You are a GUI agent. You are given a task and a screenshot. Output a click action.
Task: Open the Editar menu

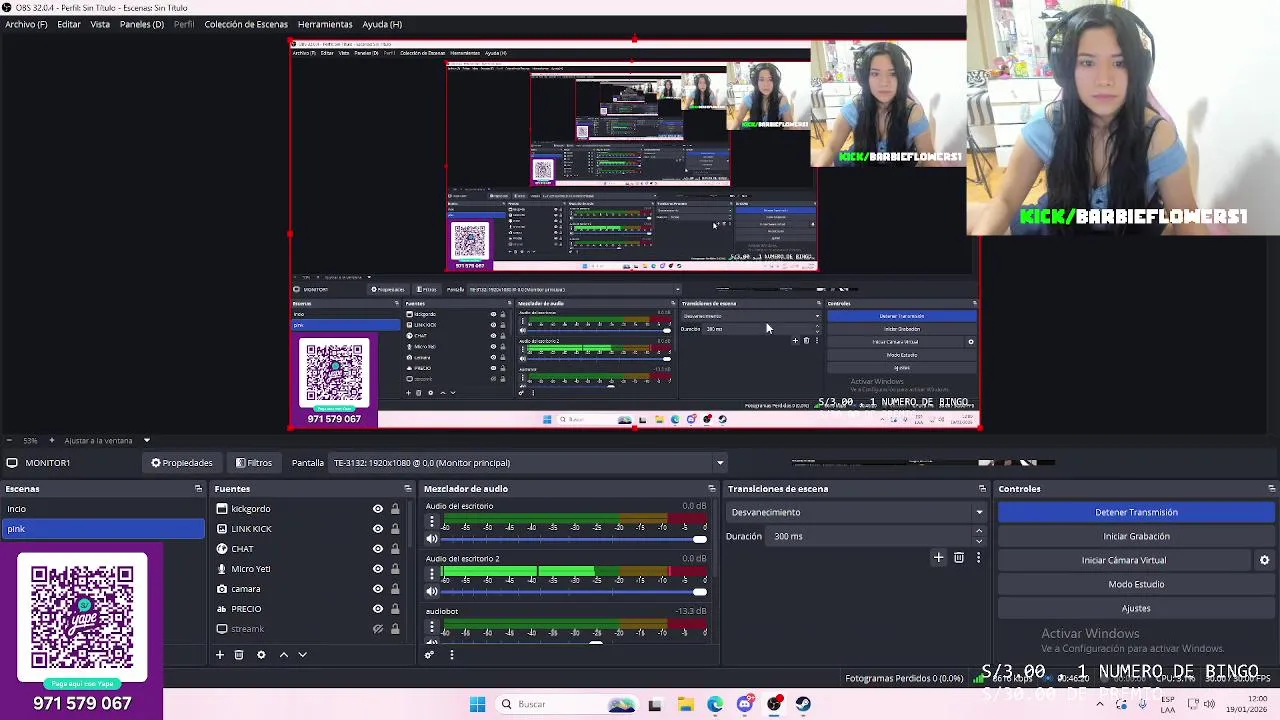pos(69,24)
